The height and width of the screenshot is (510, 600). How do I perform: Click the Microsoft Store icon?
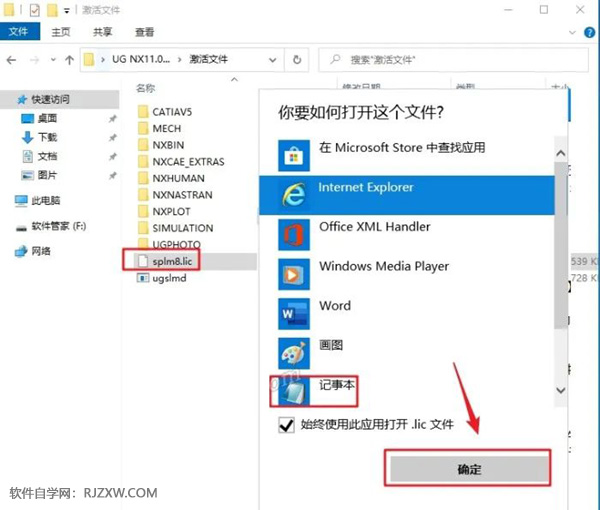[294, 156]
